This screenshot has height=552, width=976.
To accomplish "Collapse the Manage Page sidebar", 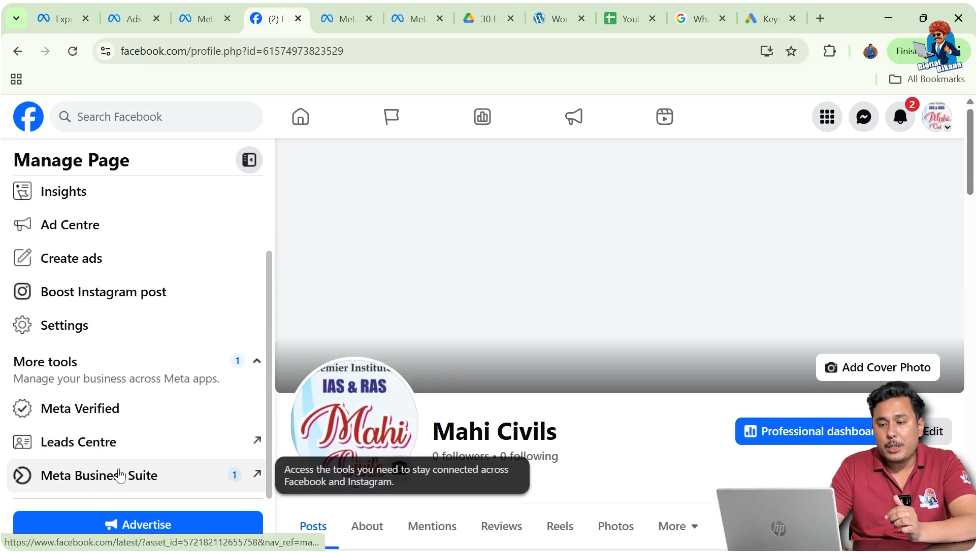I will 249,160.
